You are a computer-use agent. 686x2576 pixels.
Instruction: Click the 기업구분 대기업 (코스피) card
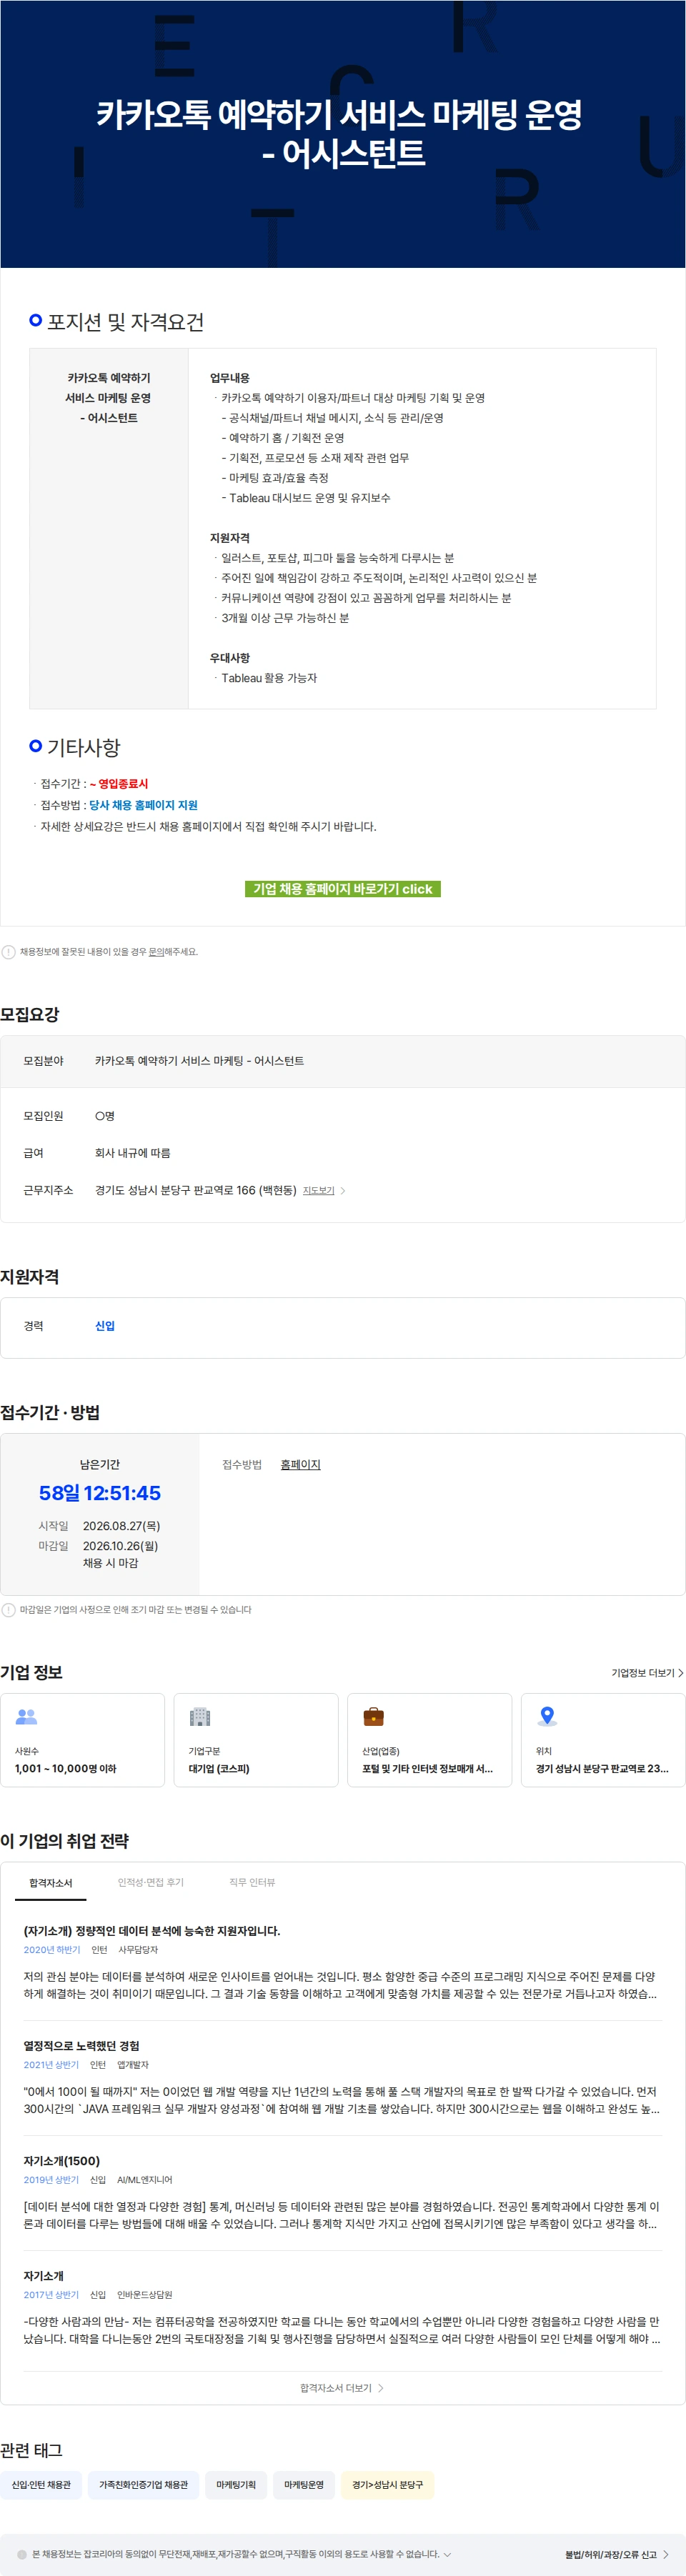(256, 1740)
